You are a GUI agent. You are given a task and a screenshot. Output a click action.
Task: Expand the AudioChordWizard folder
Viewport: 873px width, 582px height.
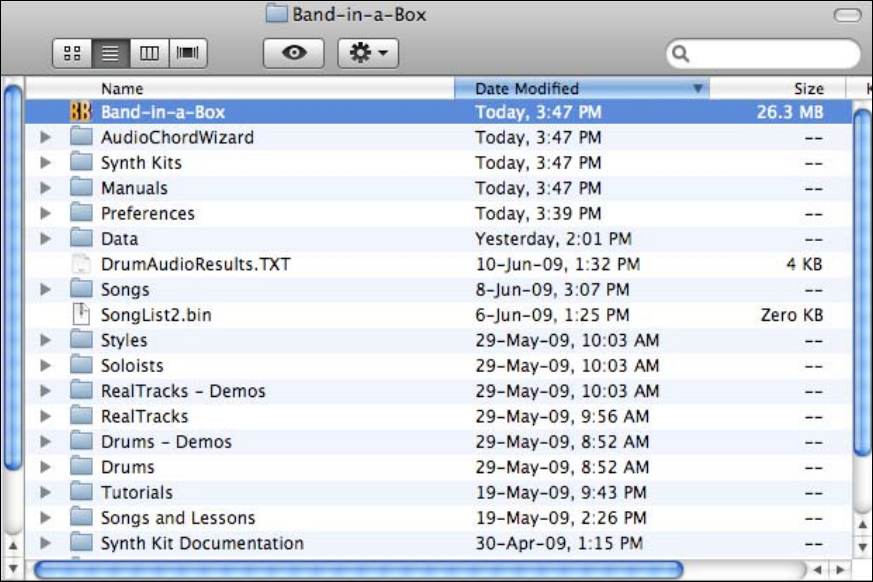tap(45, 138)
